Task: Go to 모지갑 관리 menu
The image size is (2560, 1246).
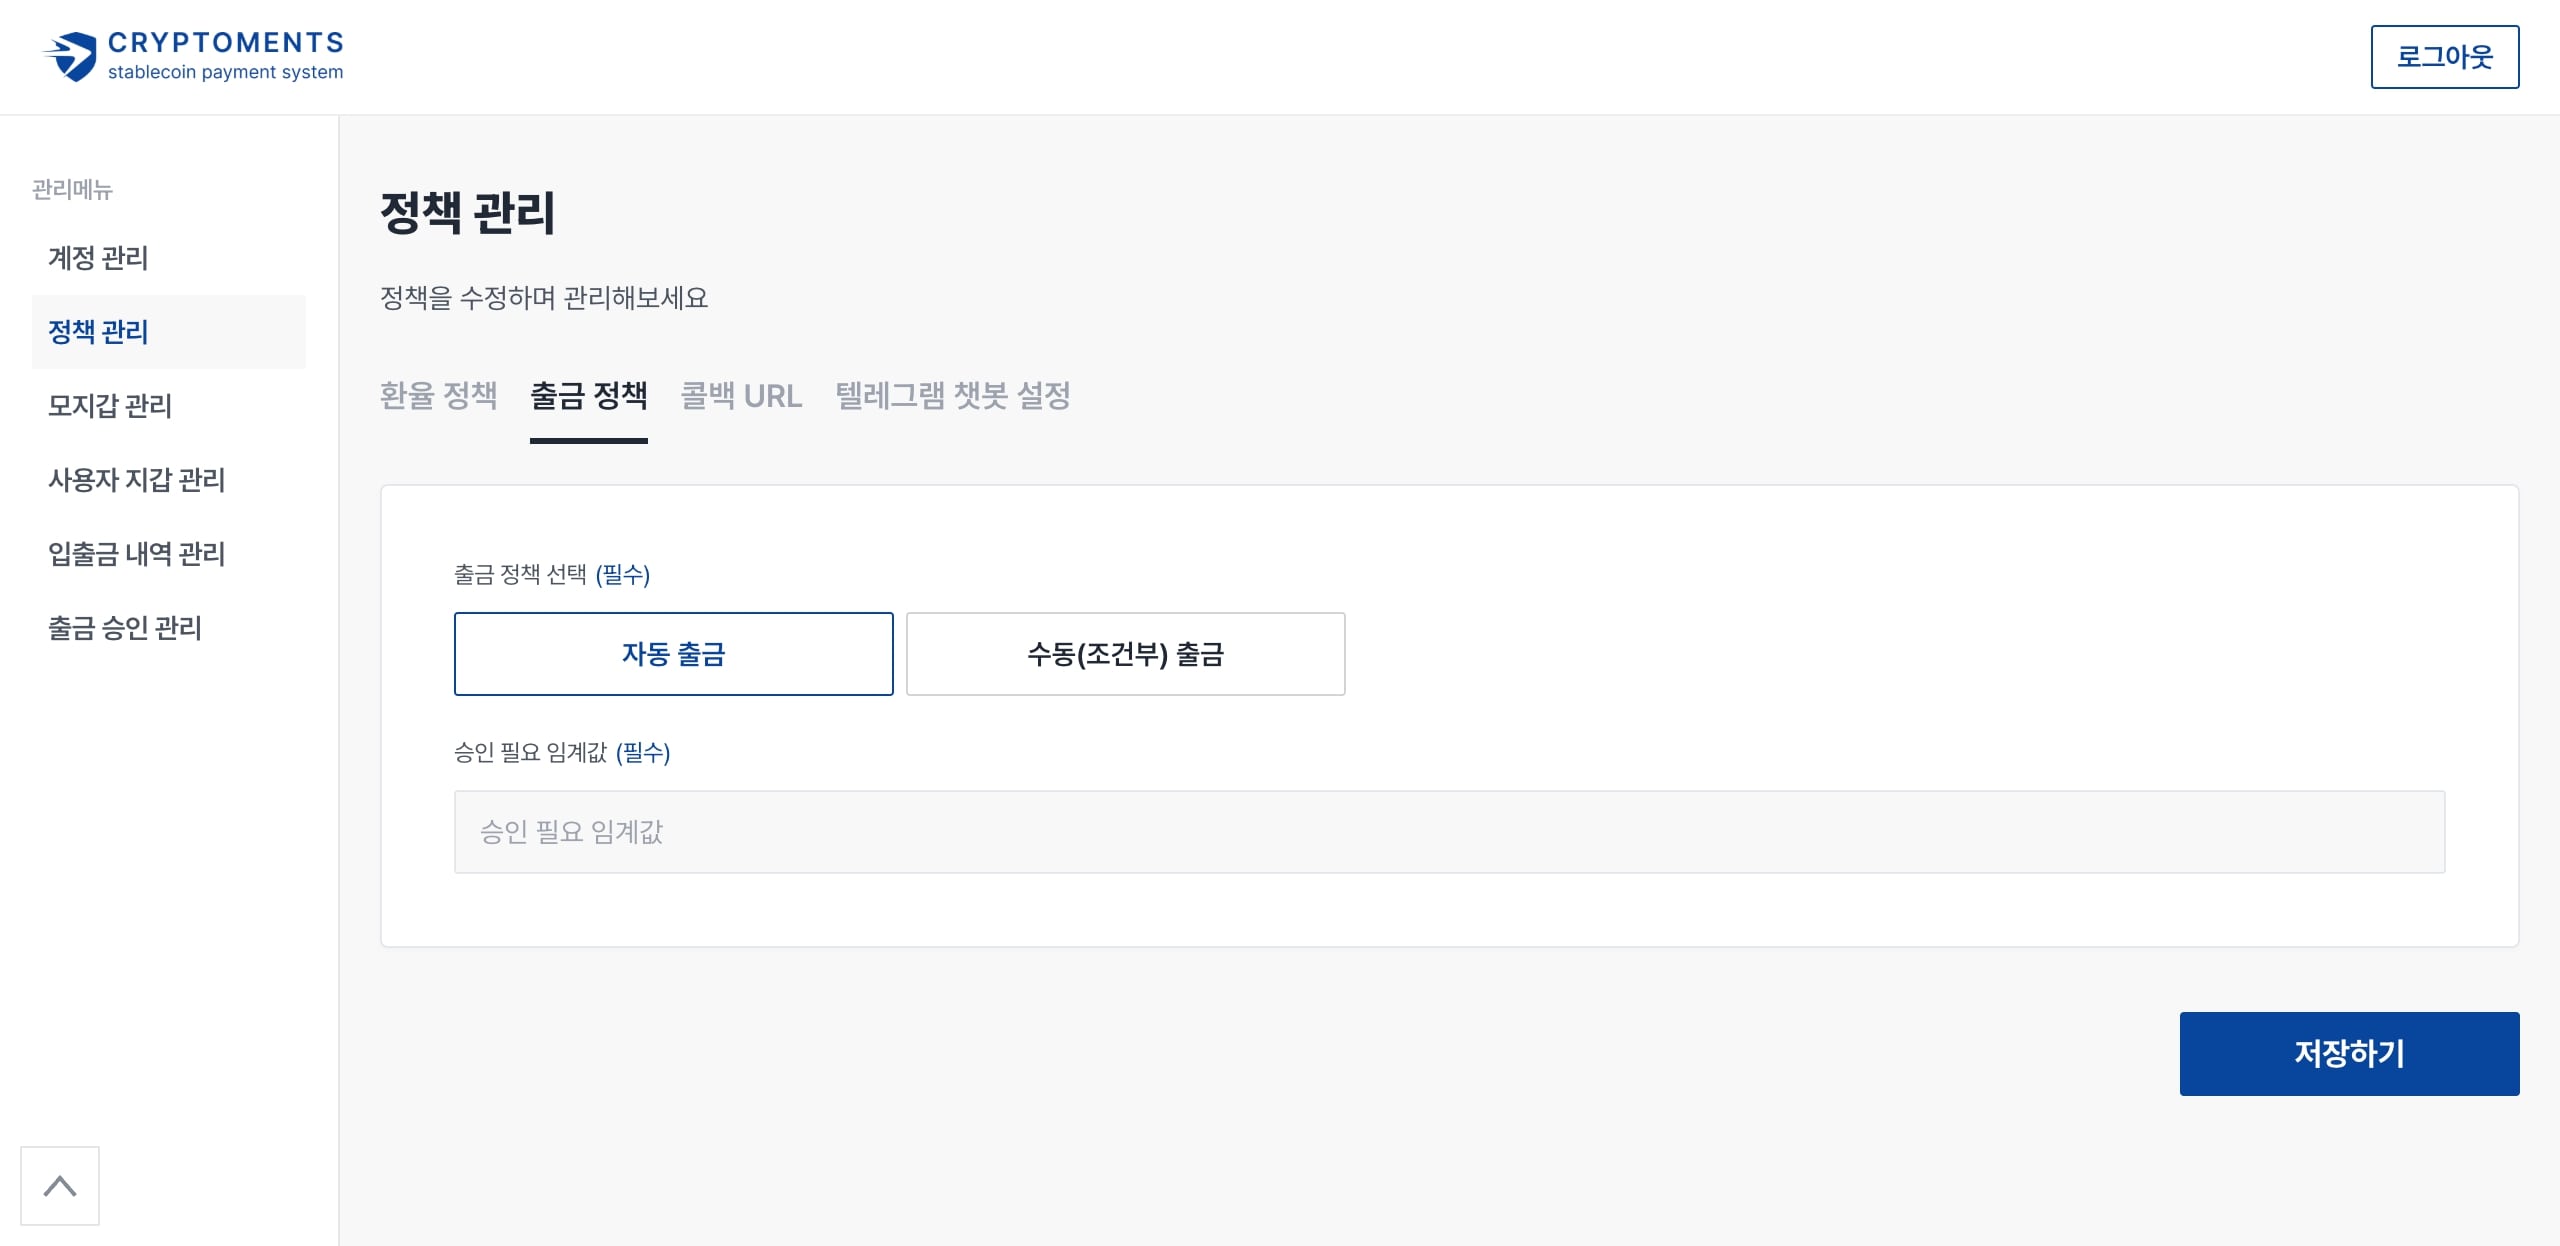Action: (x=110, y=406)
